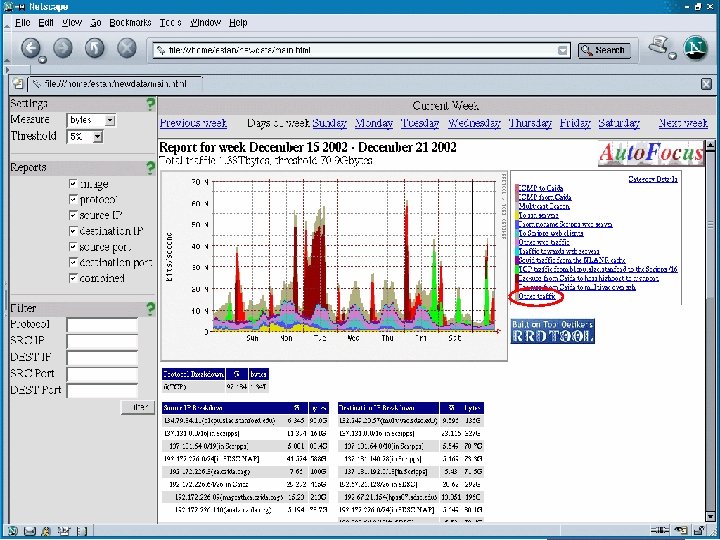Open the Measure dropdown set to bytes

point(91,120)
